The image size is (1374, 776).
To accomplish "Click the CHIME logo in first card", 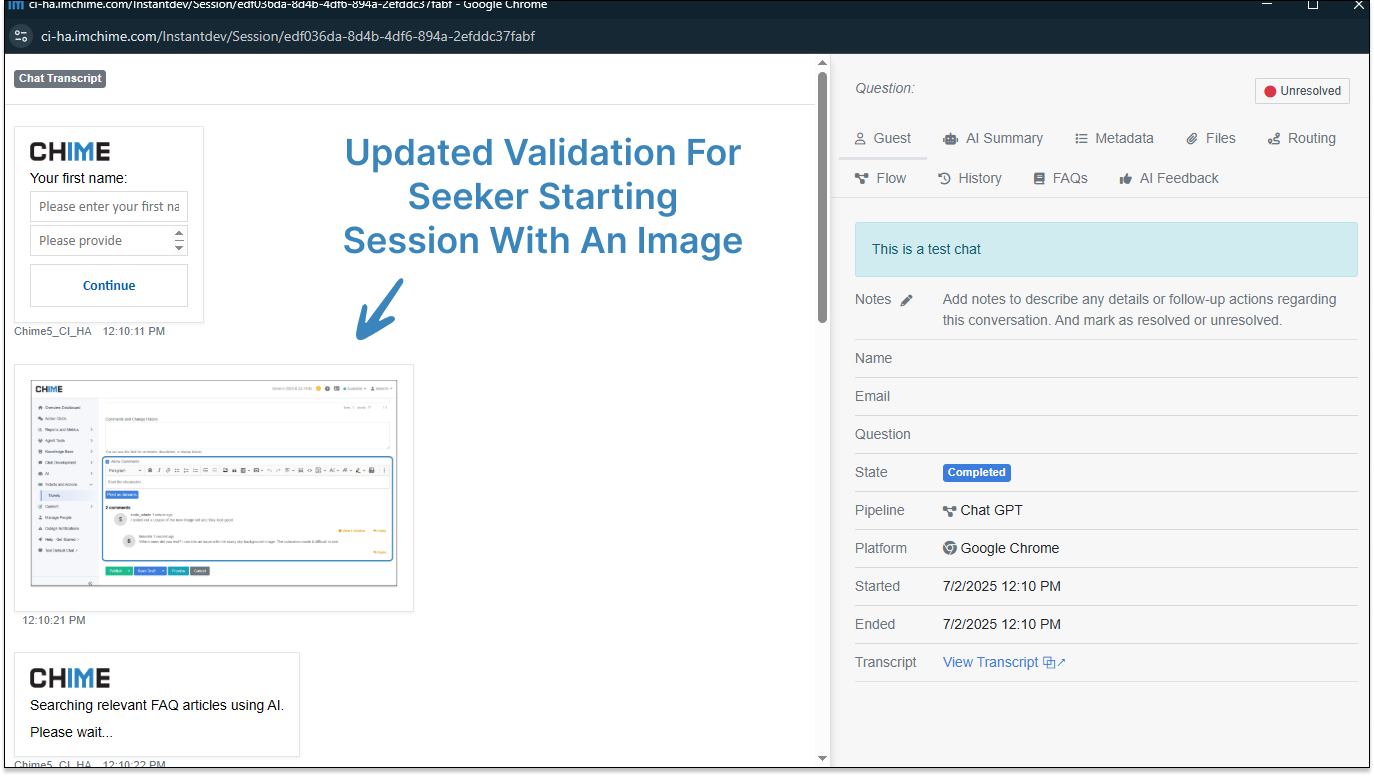I will click(x=70, y=152).
